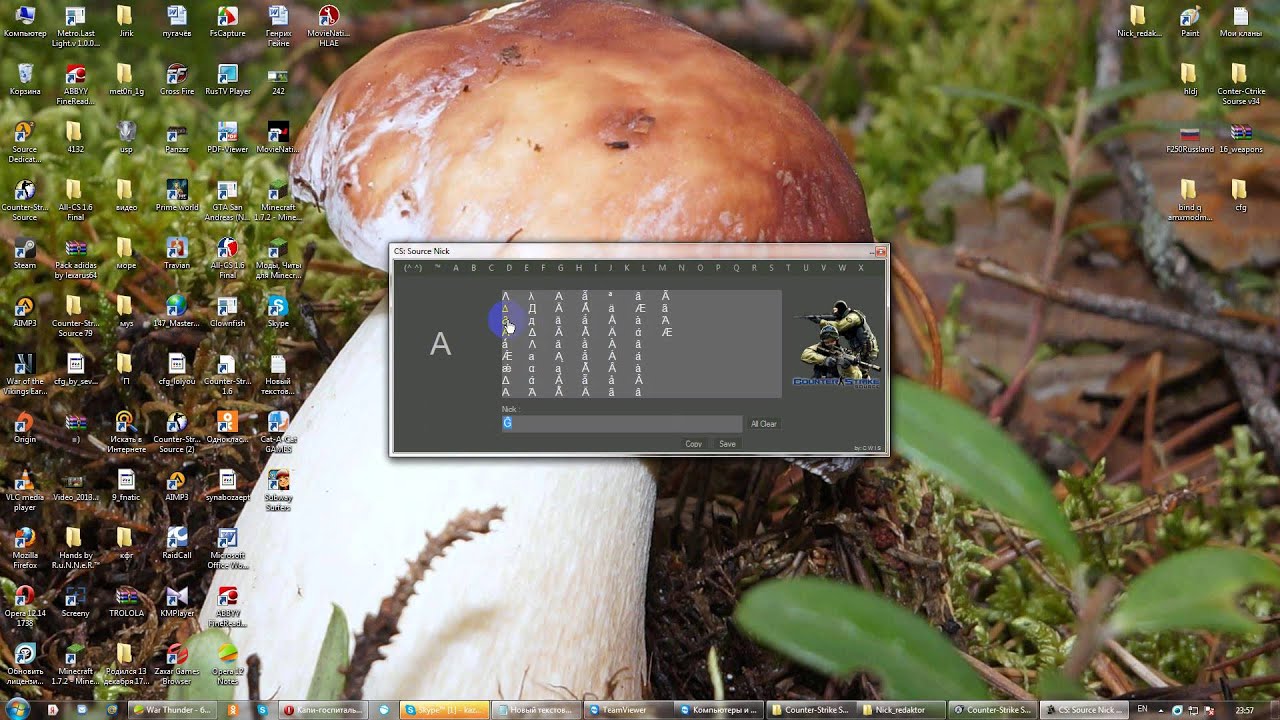
Task: Open the Screeny desktop shortcut
Action: tap(76, 601)
